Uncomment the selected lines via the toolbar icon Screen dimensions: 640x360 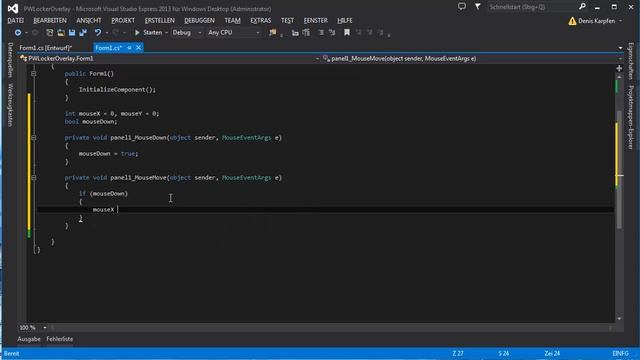click(x=332, y=33)
